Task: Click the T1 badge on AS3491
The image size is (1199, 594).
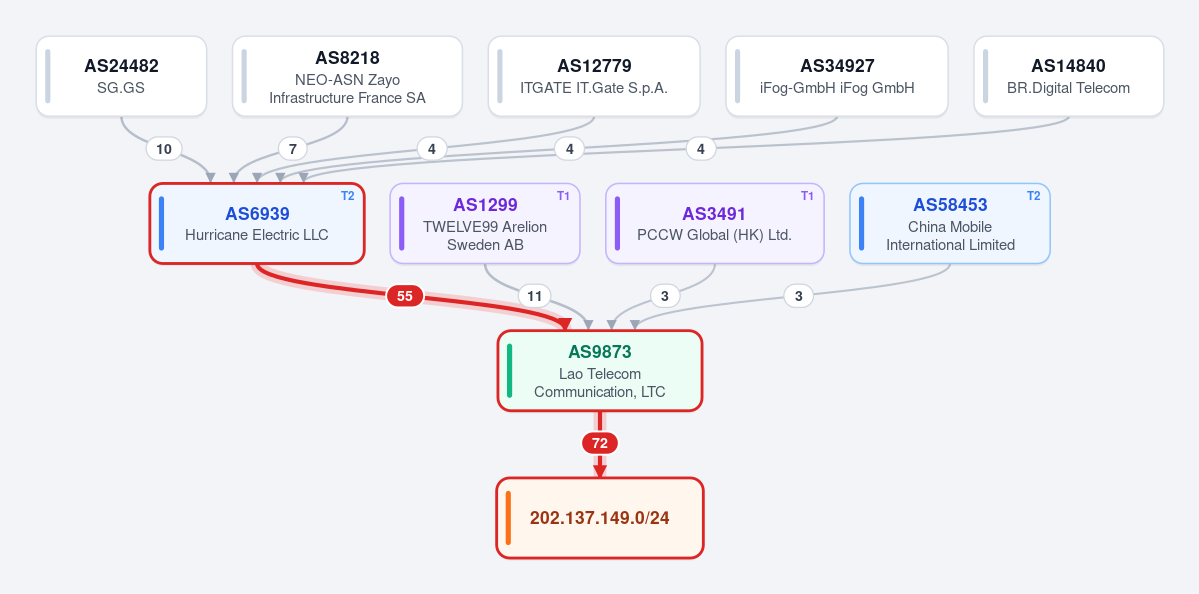Action: (x=807, y=196)
